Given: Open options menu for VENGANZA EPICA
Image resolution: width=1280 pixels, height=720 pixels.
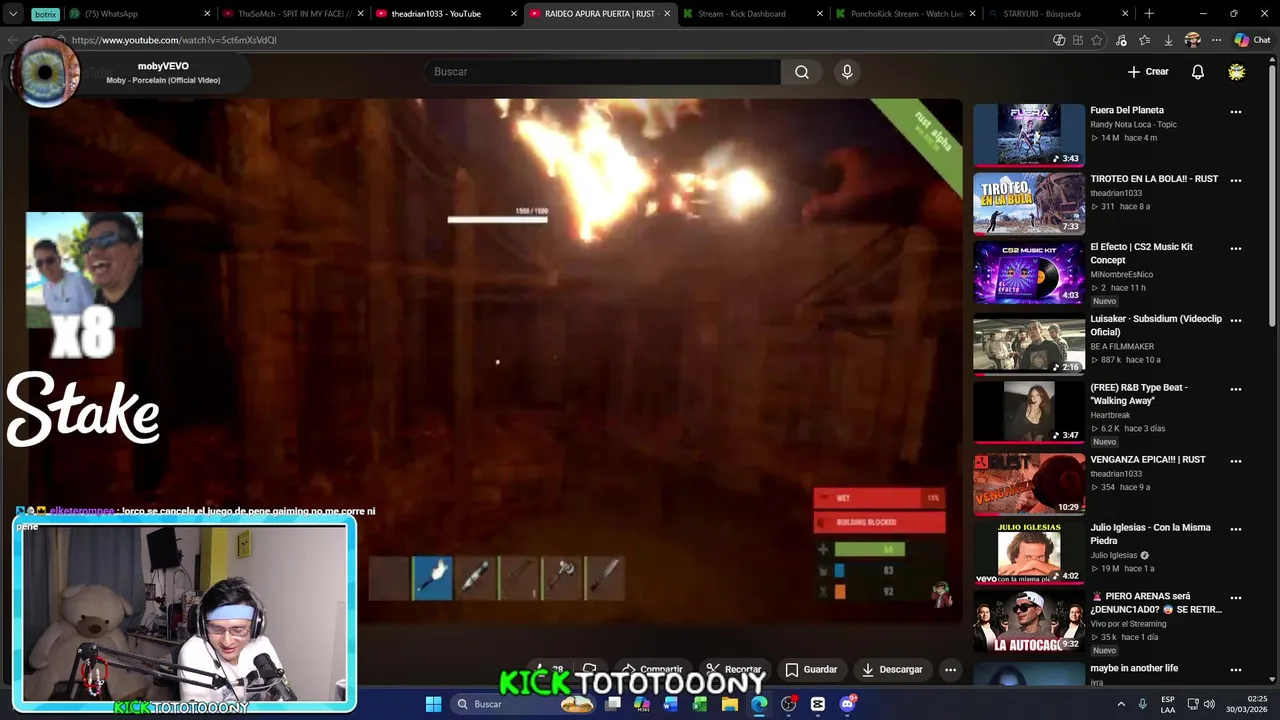Looking at the screenshot, I should (1236, 462).
